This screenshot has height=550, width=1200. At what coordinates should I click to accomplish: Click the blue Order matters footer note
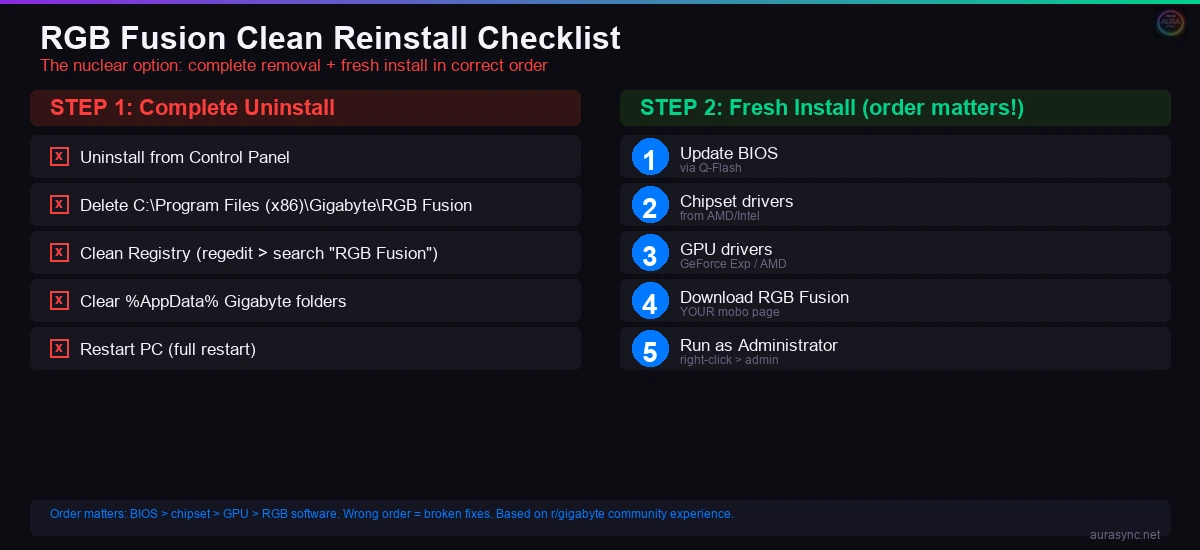(x=391, y=514)
